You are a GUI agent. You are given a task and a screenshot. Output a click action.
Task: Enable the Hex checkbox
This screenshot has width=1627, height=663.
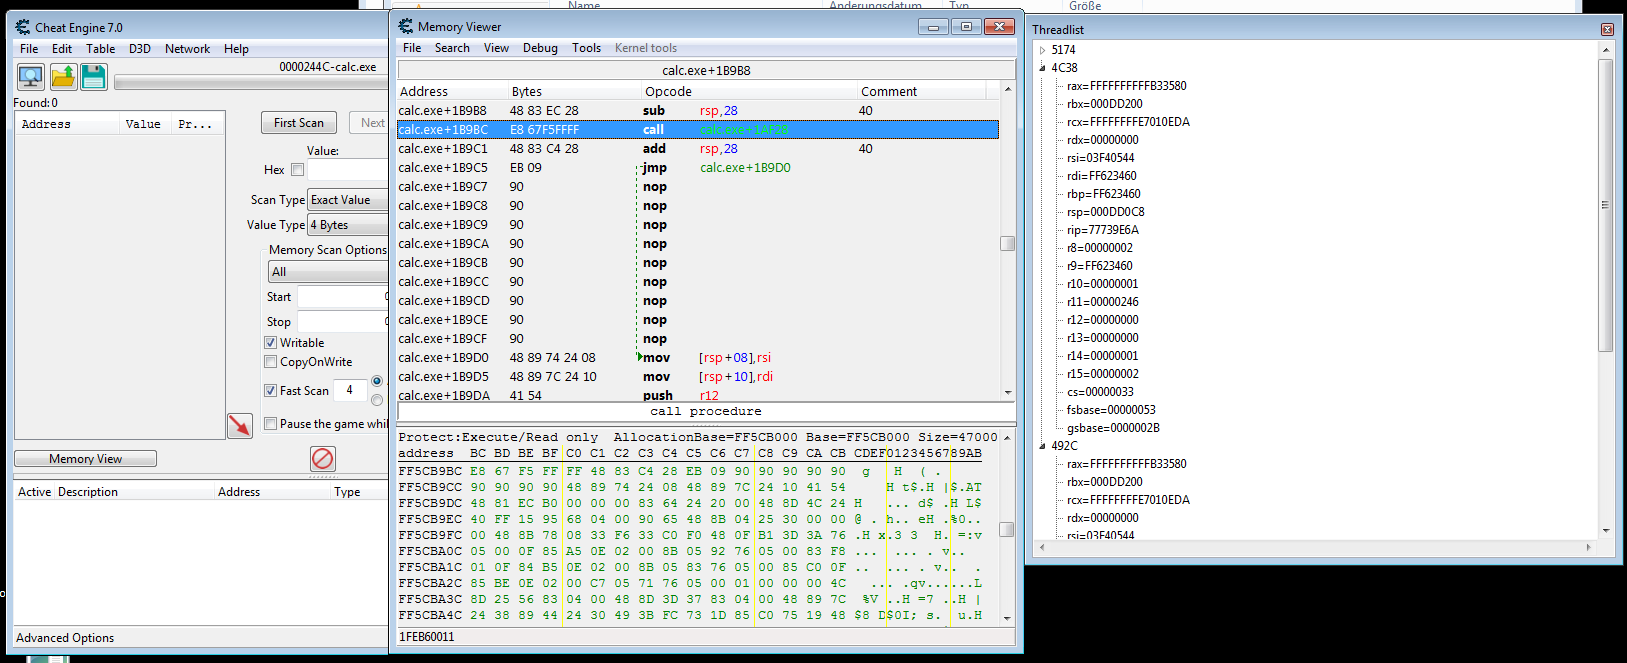pos(297,170)
